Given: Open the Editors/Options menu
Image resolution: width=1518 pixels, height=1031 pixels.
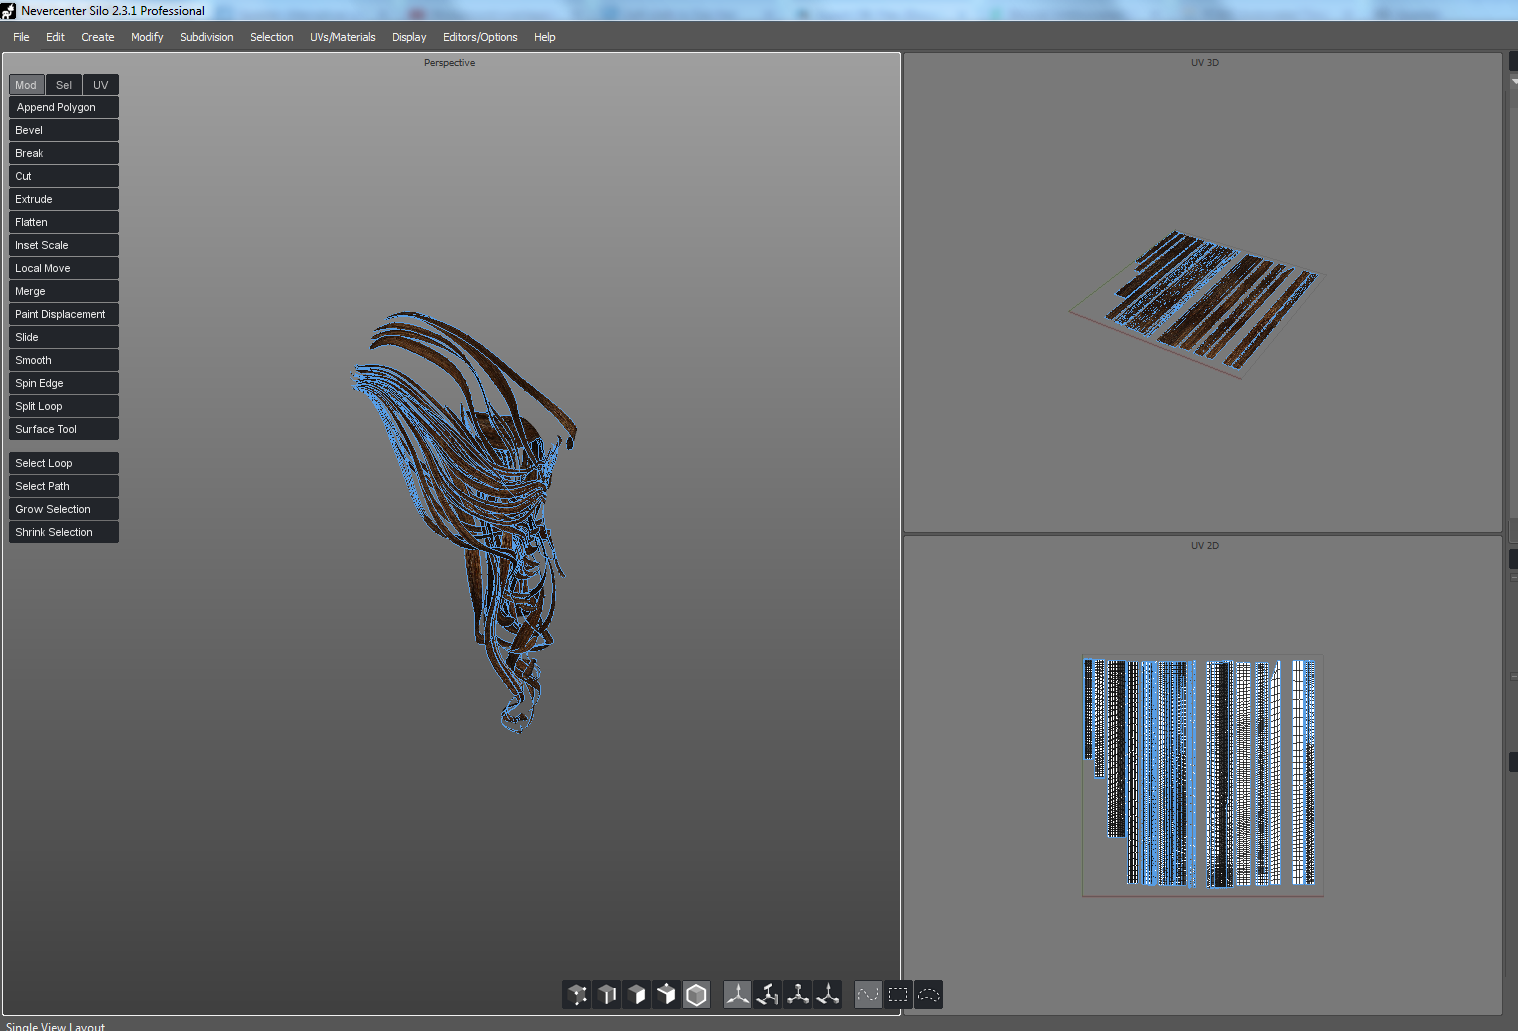Looking at the screenshot, I should (480, 37).
